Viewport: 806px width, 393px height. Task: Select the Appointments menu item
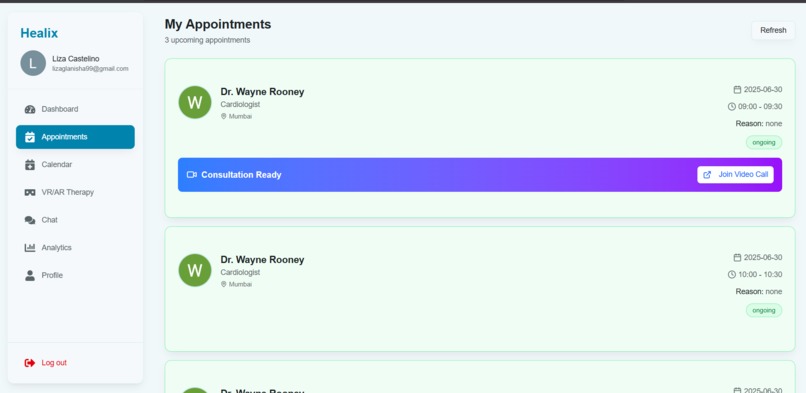[x=75, y=137]
